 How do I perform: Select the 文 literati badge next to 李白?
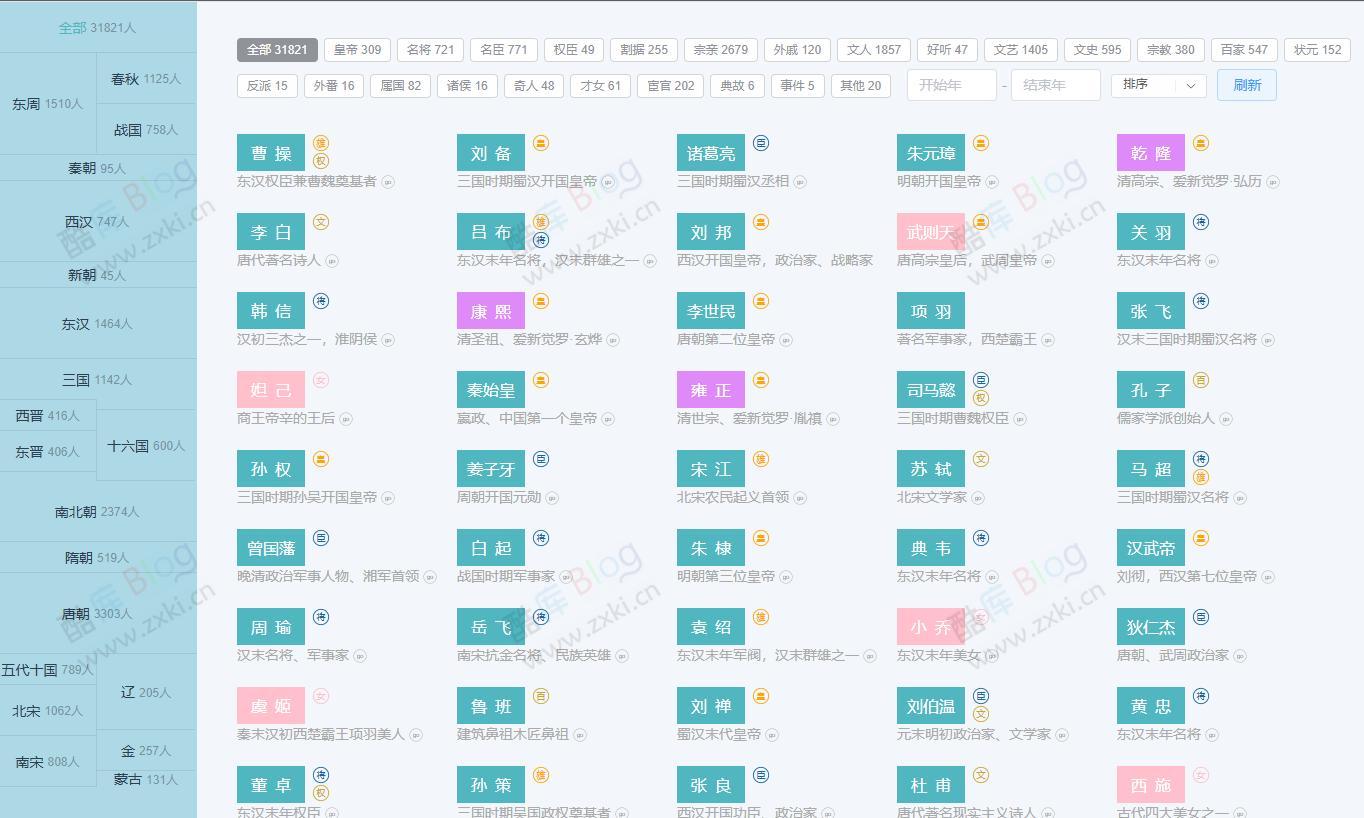coord(320,223)
